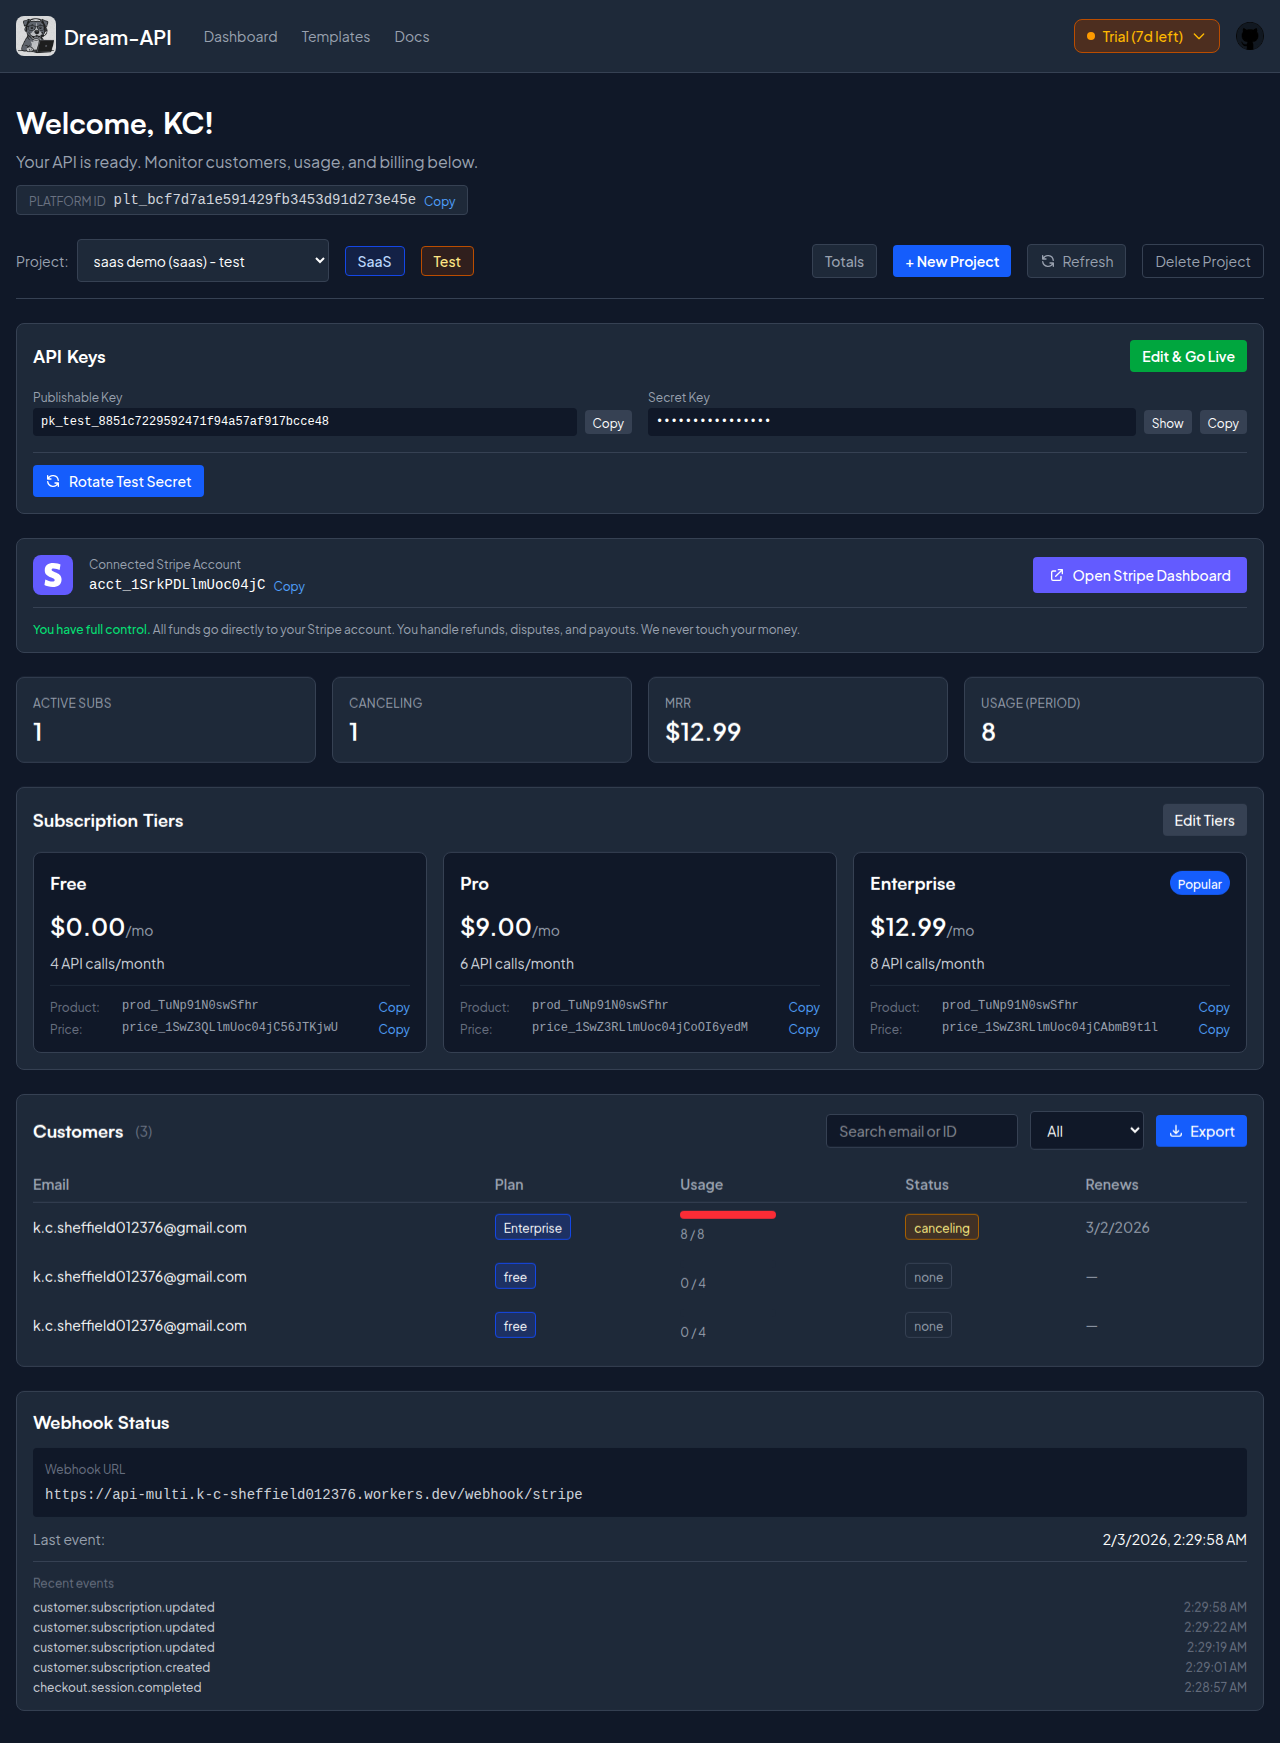1280x1743 pixels.
Task: Click the Email column header
Action: click(x=51, y=1184)
